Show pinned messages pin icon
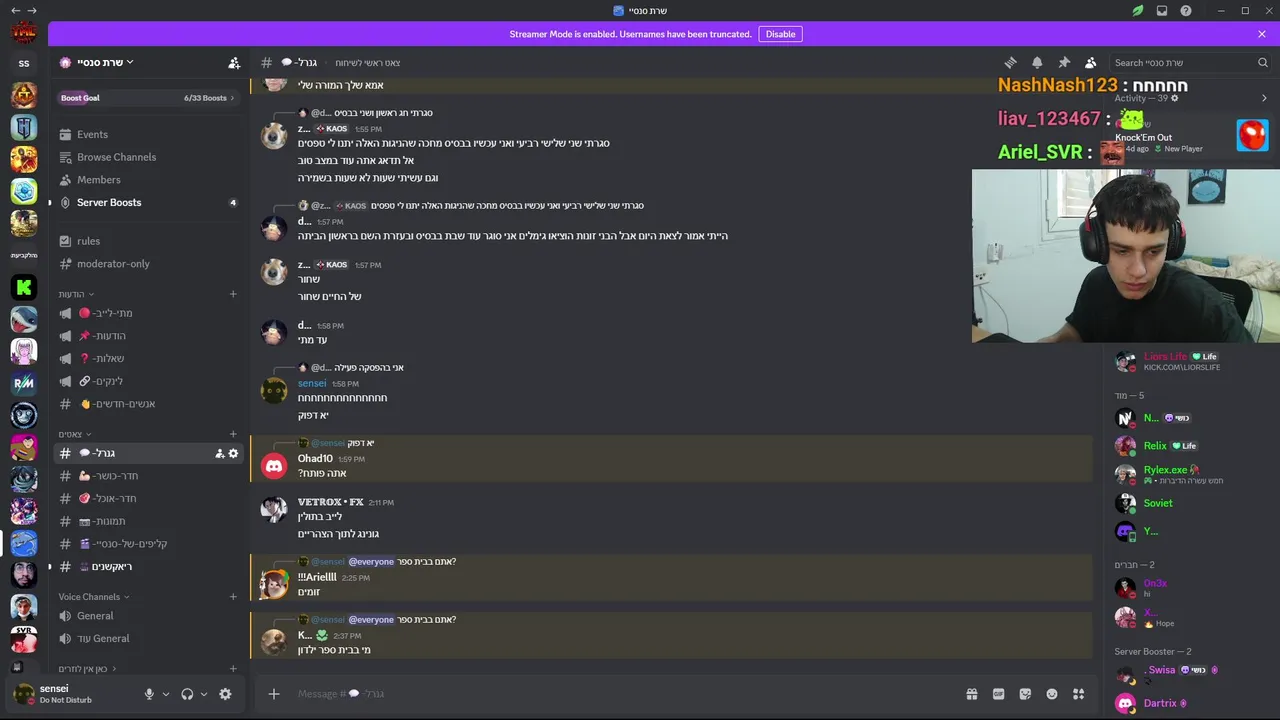 1064,62
